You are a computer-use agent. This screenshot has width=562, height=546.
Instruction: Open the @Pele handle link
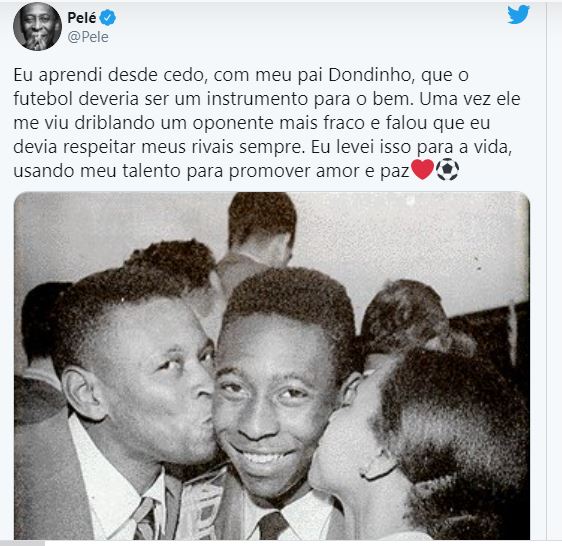88,37
